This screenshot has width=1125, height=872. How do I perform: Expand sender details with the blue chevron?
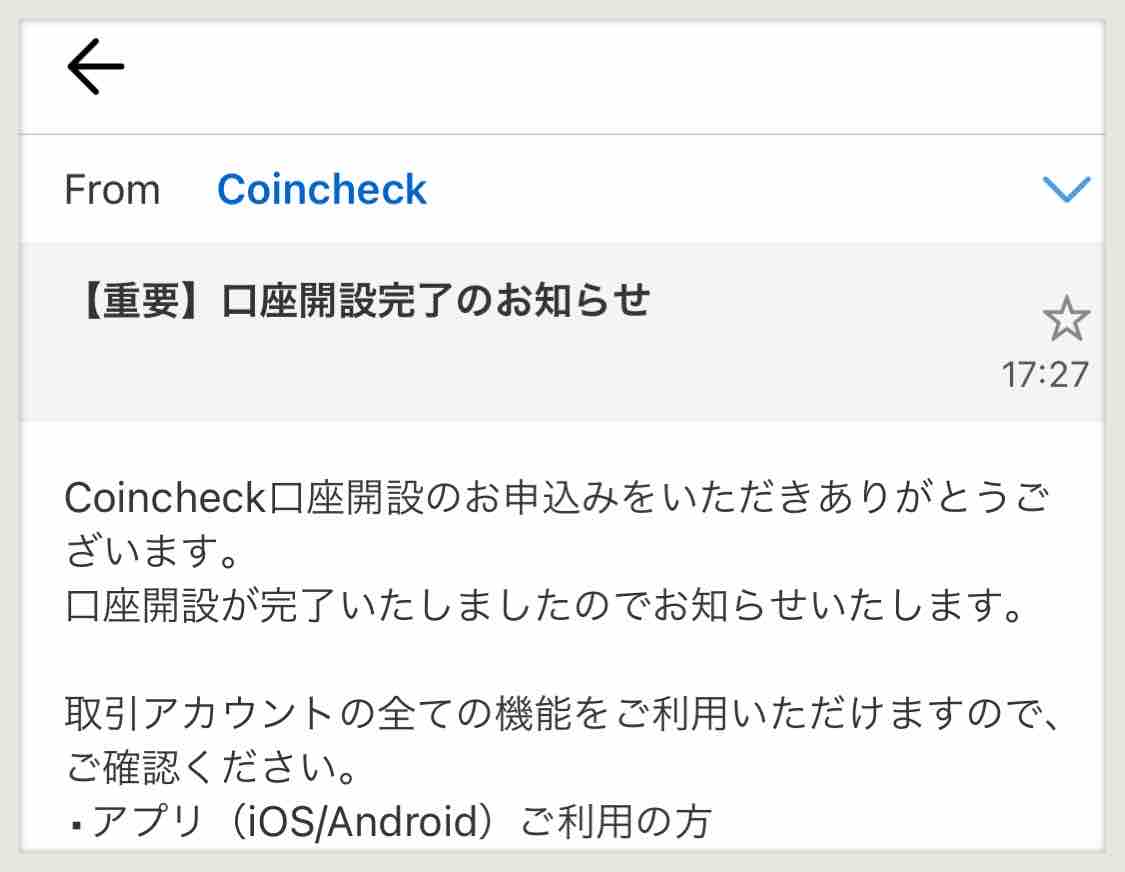tap(1066, 189)
